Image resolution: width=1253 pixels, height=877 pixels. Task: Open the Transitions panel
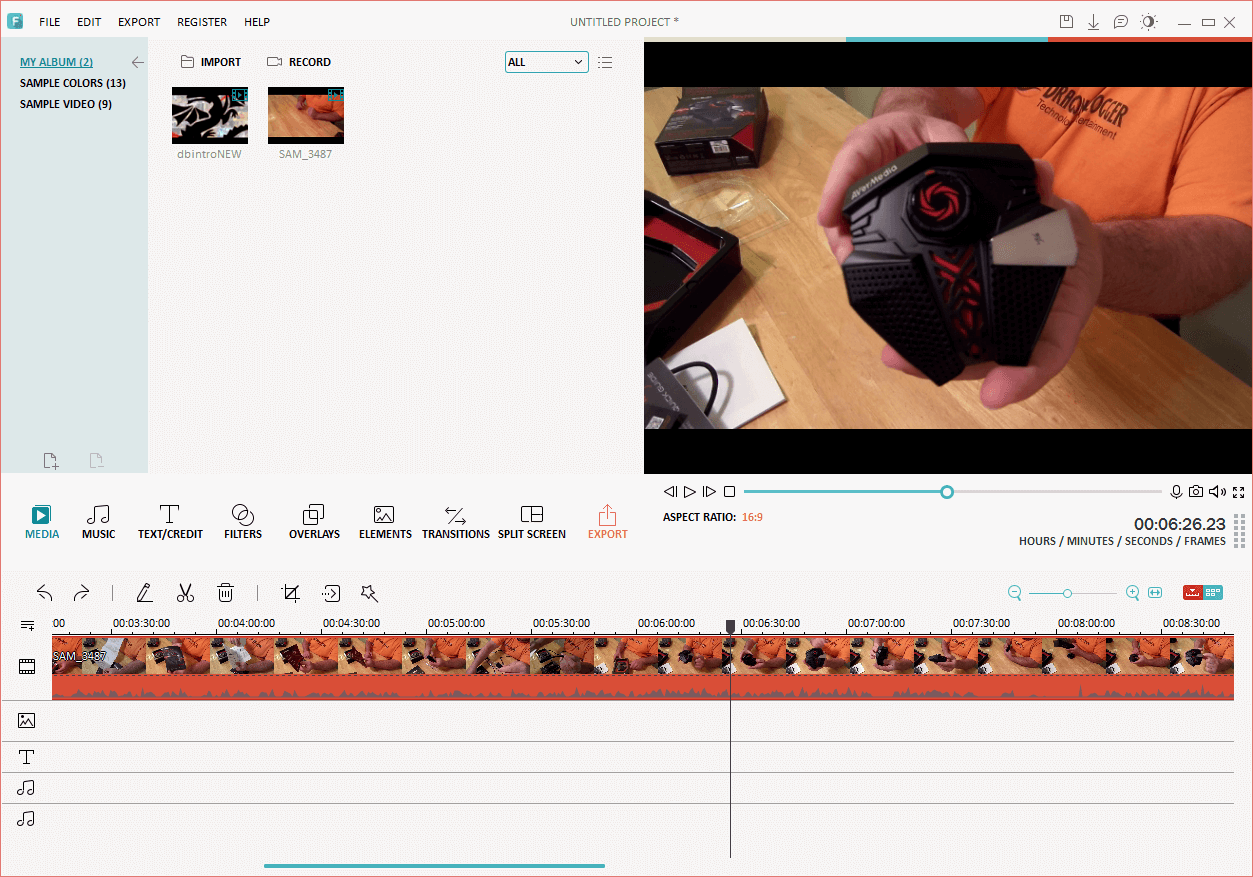[x=455, y=522]
